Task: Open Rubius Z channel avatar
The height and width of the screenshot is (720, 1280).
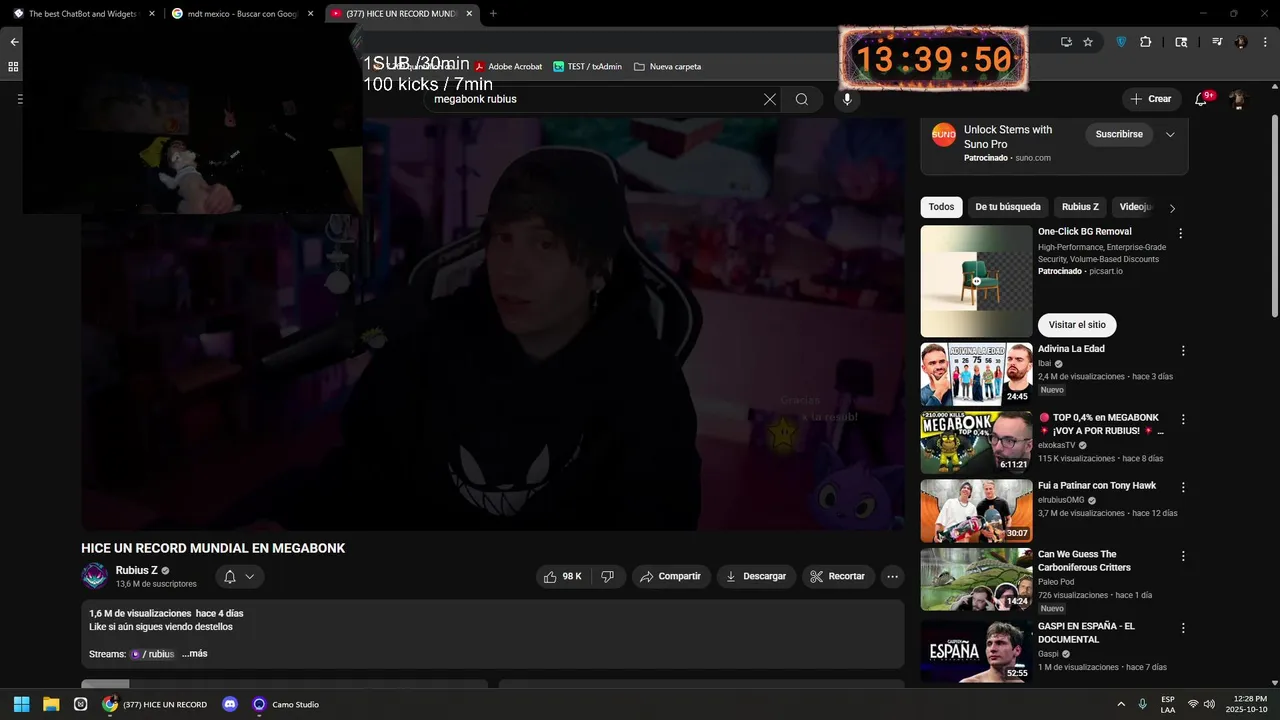Action: coord(95,576)
